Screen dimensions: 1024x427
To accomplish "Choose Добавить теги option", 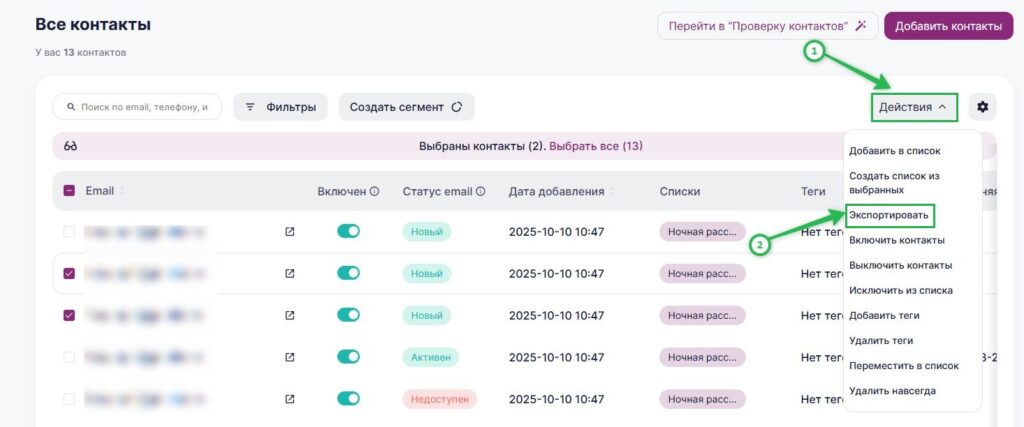I will click(884, 315).
